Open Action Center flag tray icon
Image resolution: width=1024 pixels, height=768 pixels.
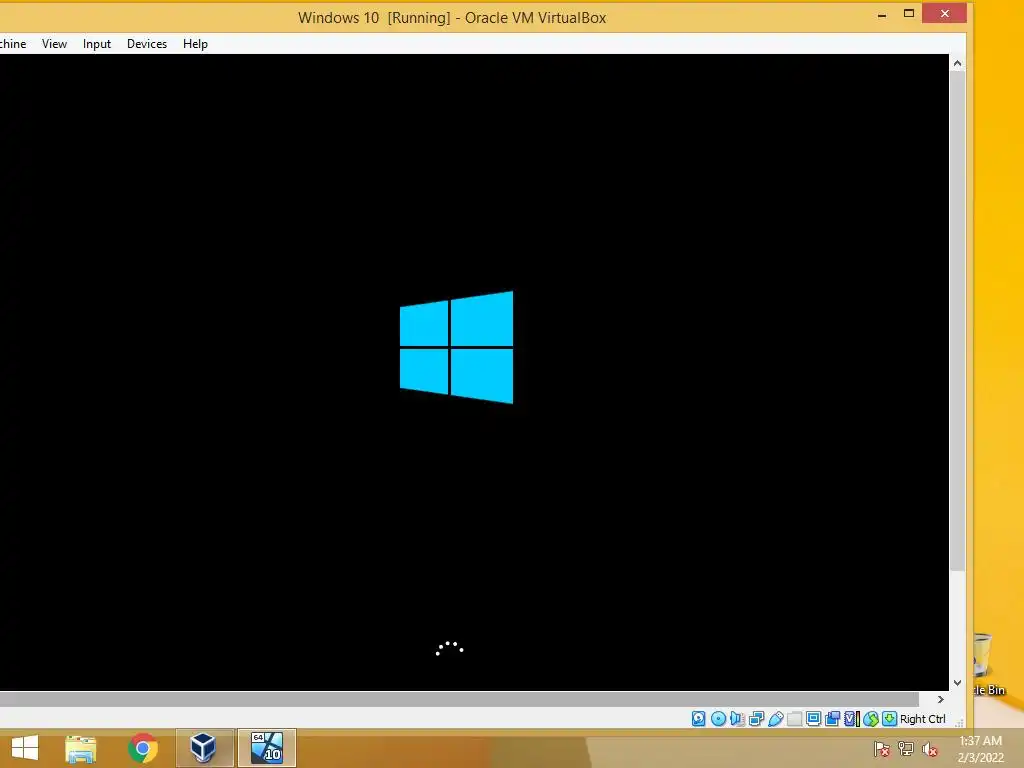882,749
